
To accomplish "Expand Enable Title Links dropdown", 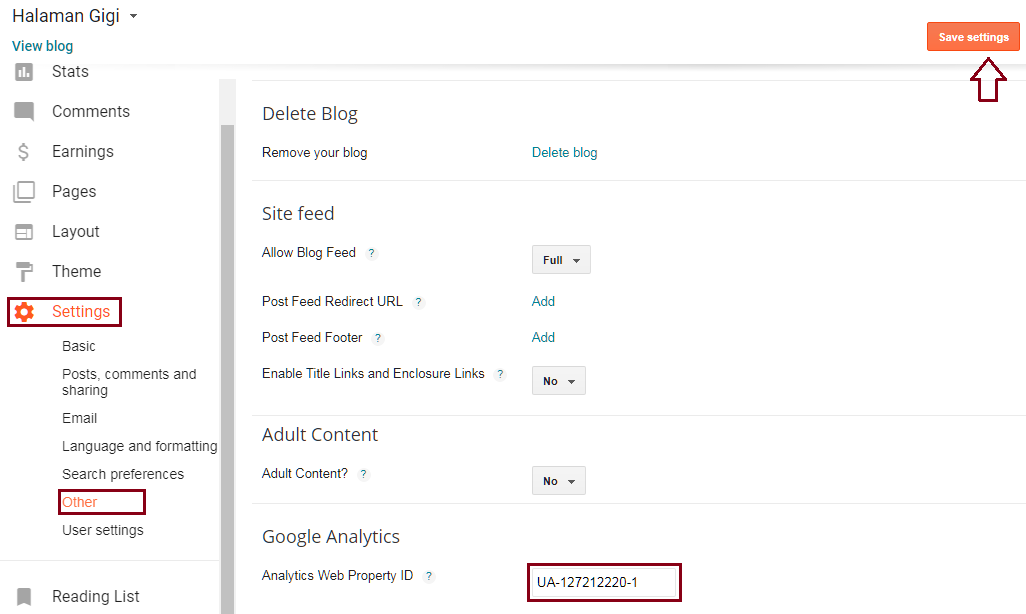I will pos(558,381).
